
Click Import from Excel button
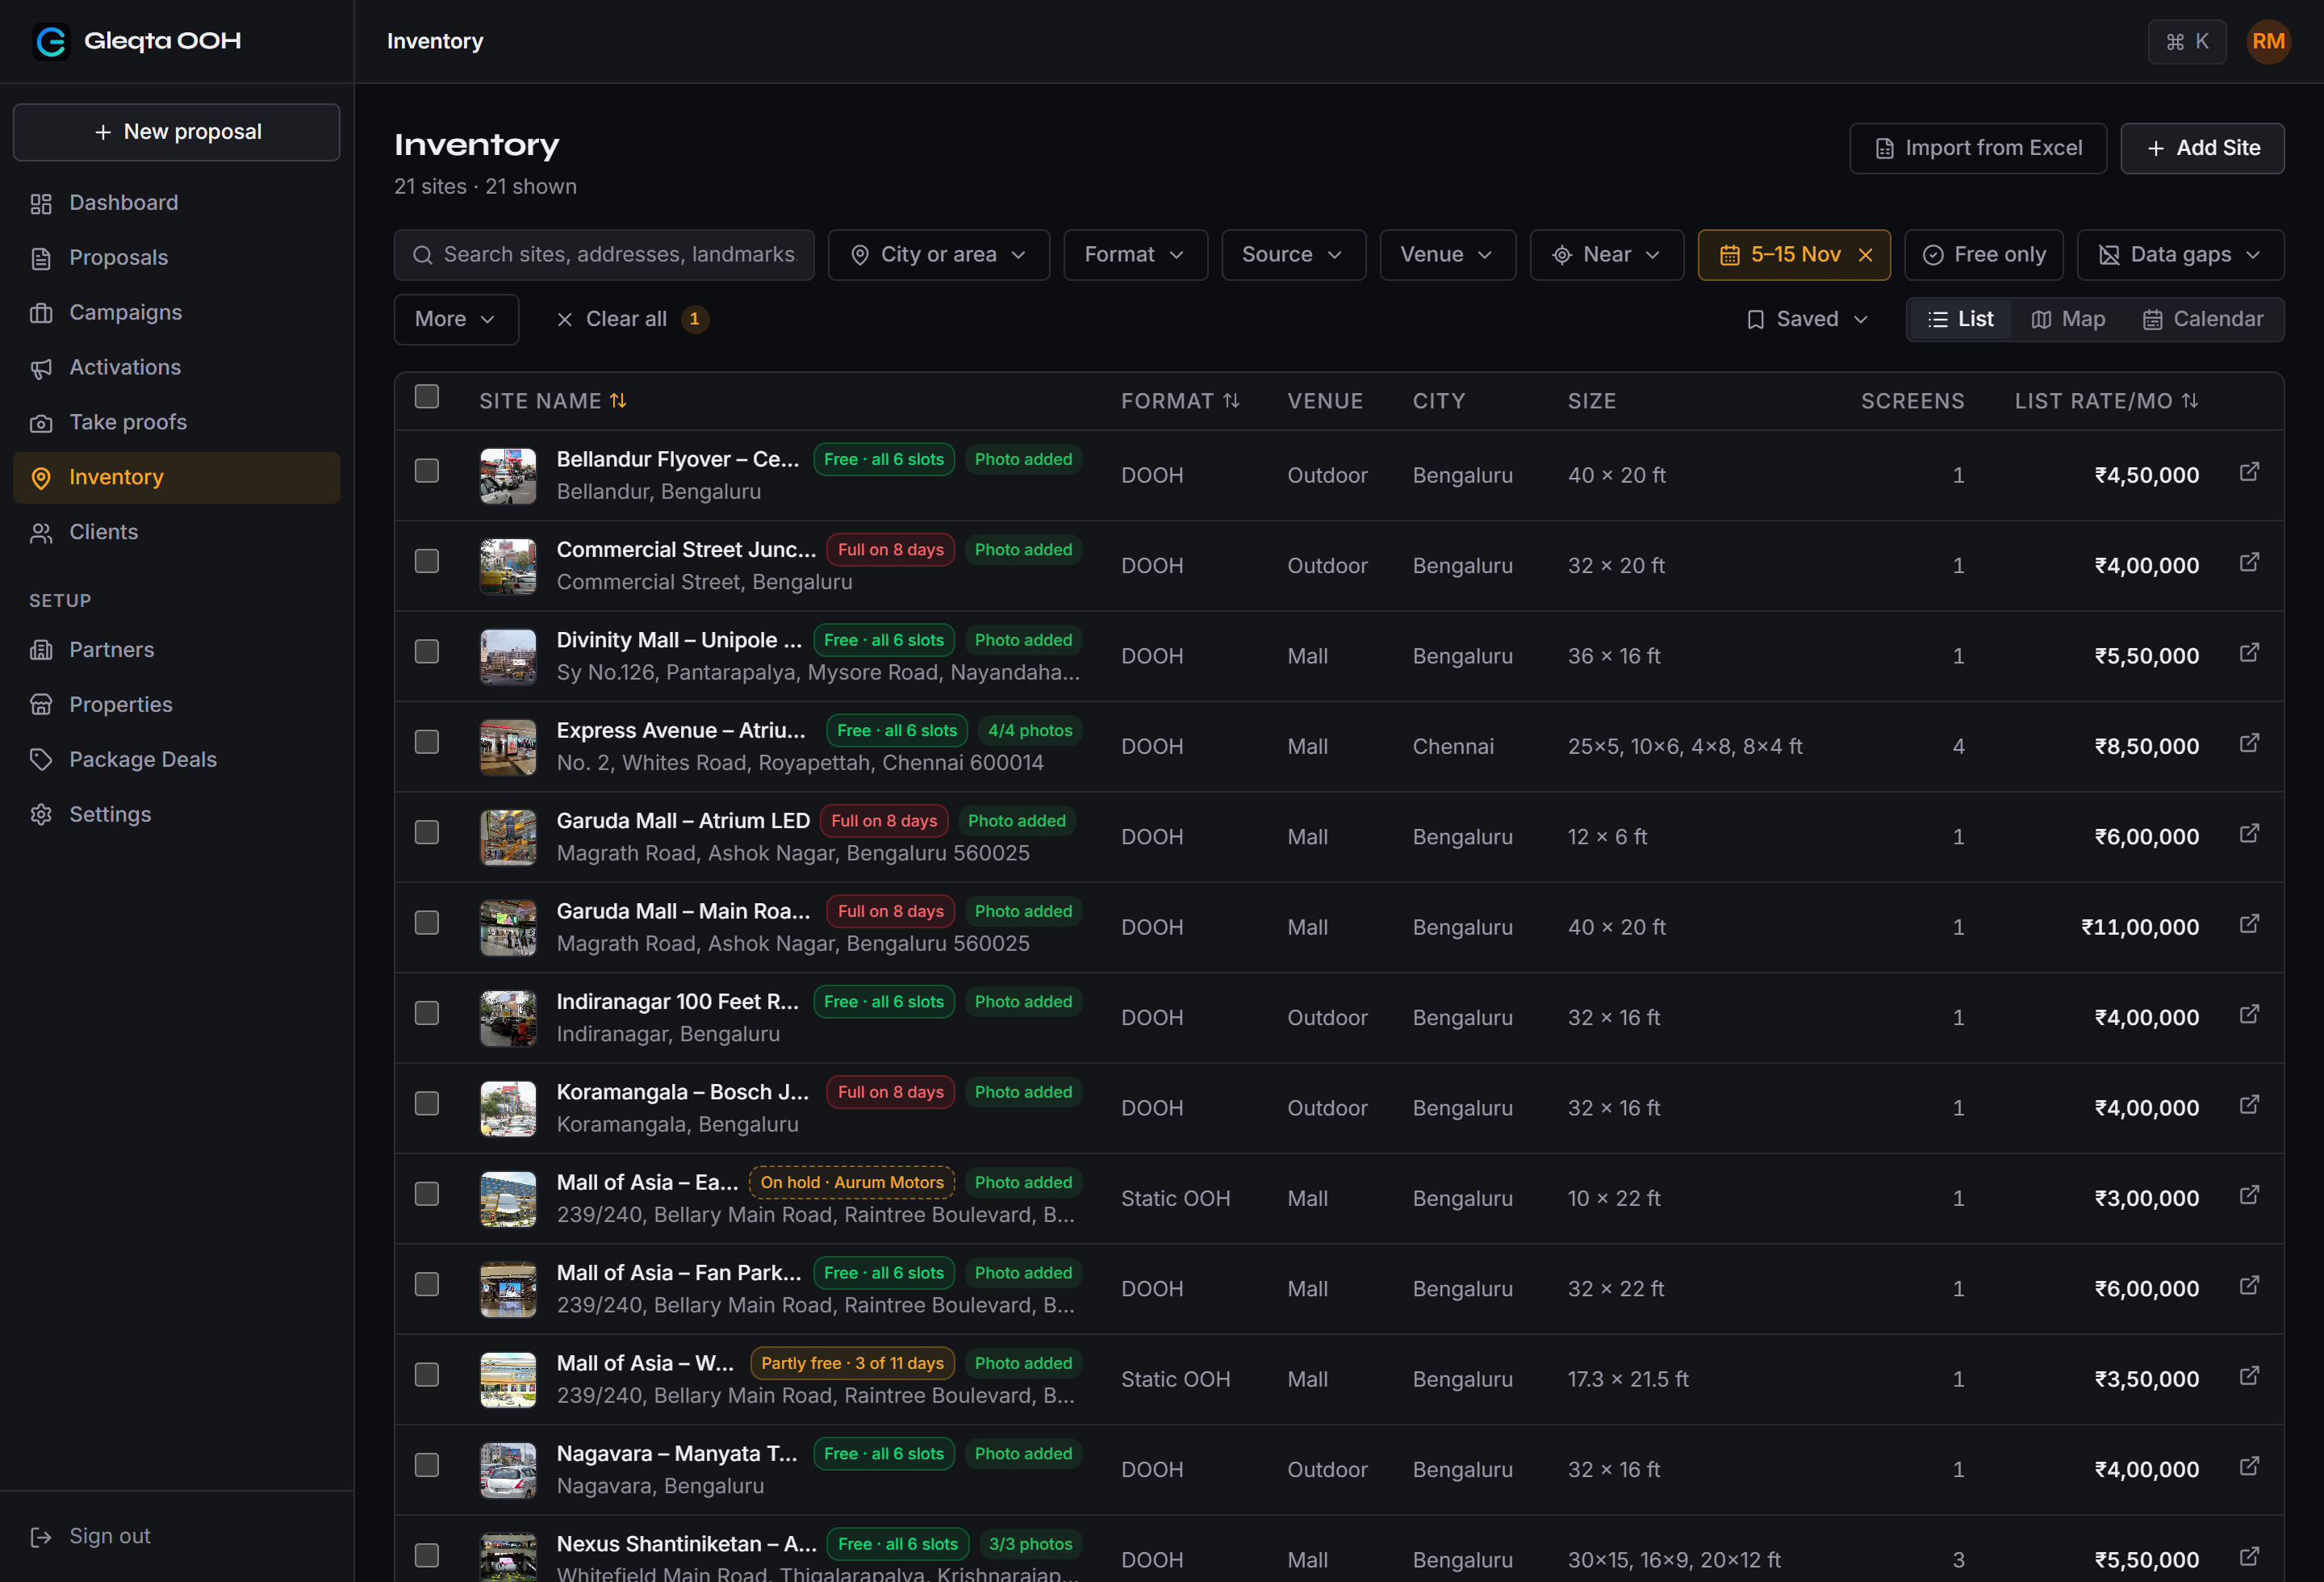click(x=1978, y=148)
